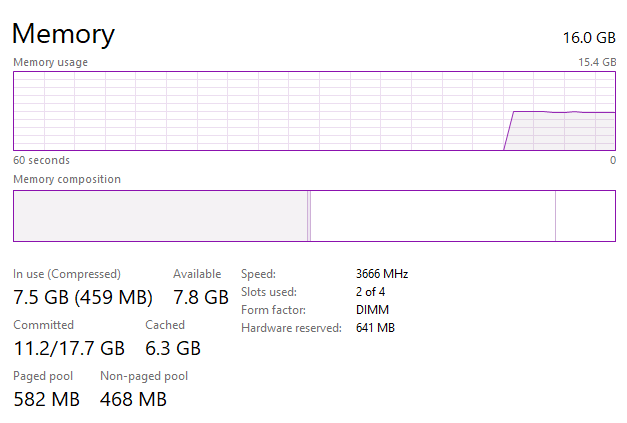627x423 pixels.
Task: Click the 16.0 GB total memory label
Action: coord(590,38)
